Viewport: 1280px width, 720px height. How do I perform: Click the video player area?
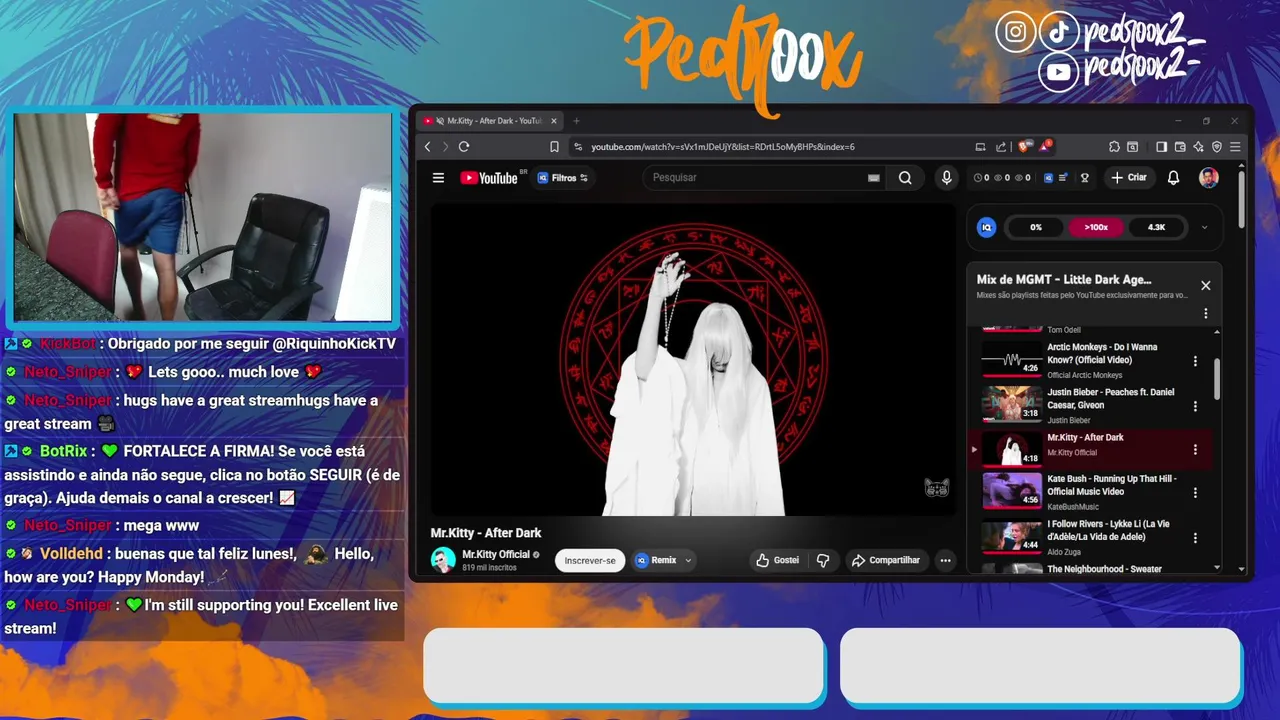click(x=692, y=360)
